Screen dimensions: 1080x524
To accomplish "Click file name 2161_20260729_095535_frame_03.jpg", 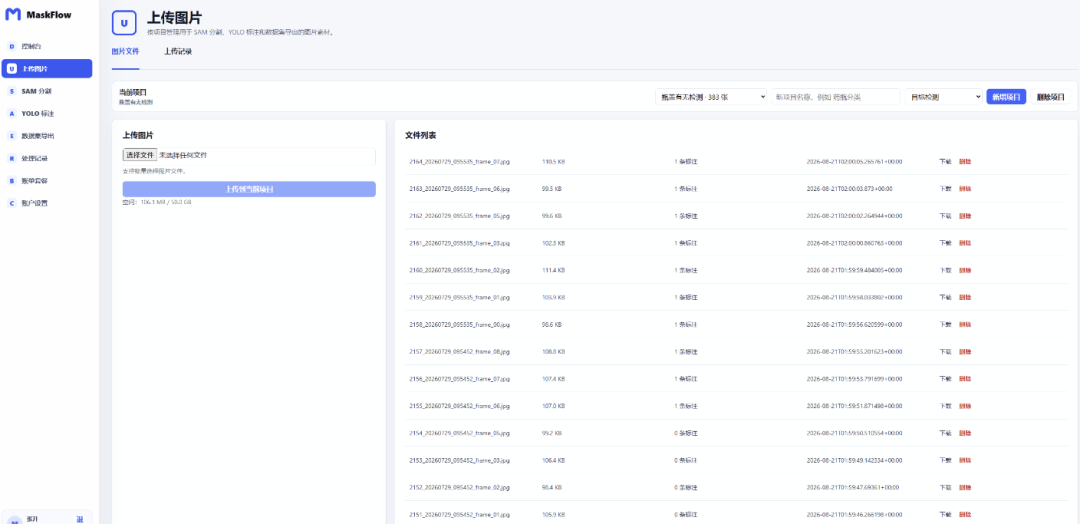I will [x=459, y=243].
